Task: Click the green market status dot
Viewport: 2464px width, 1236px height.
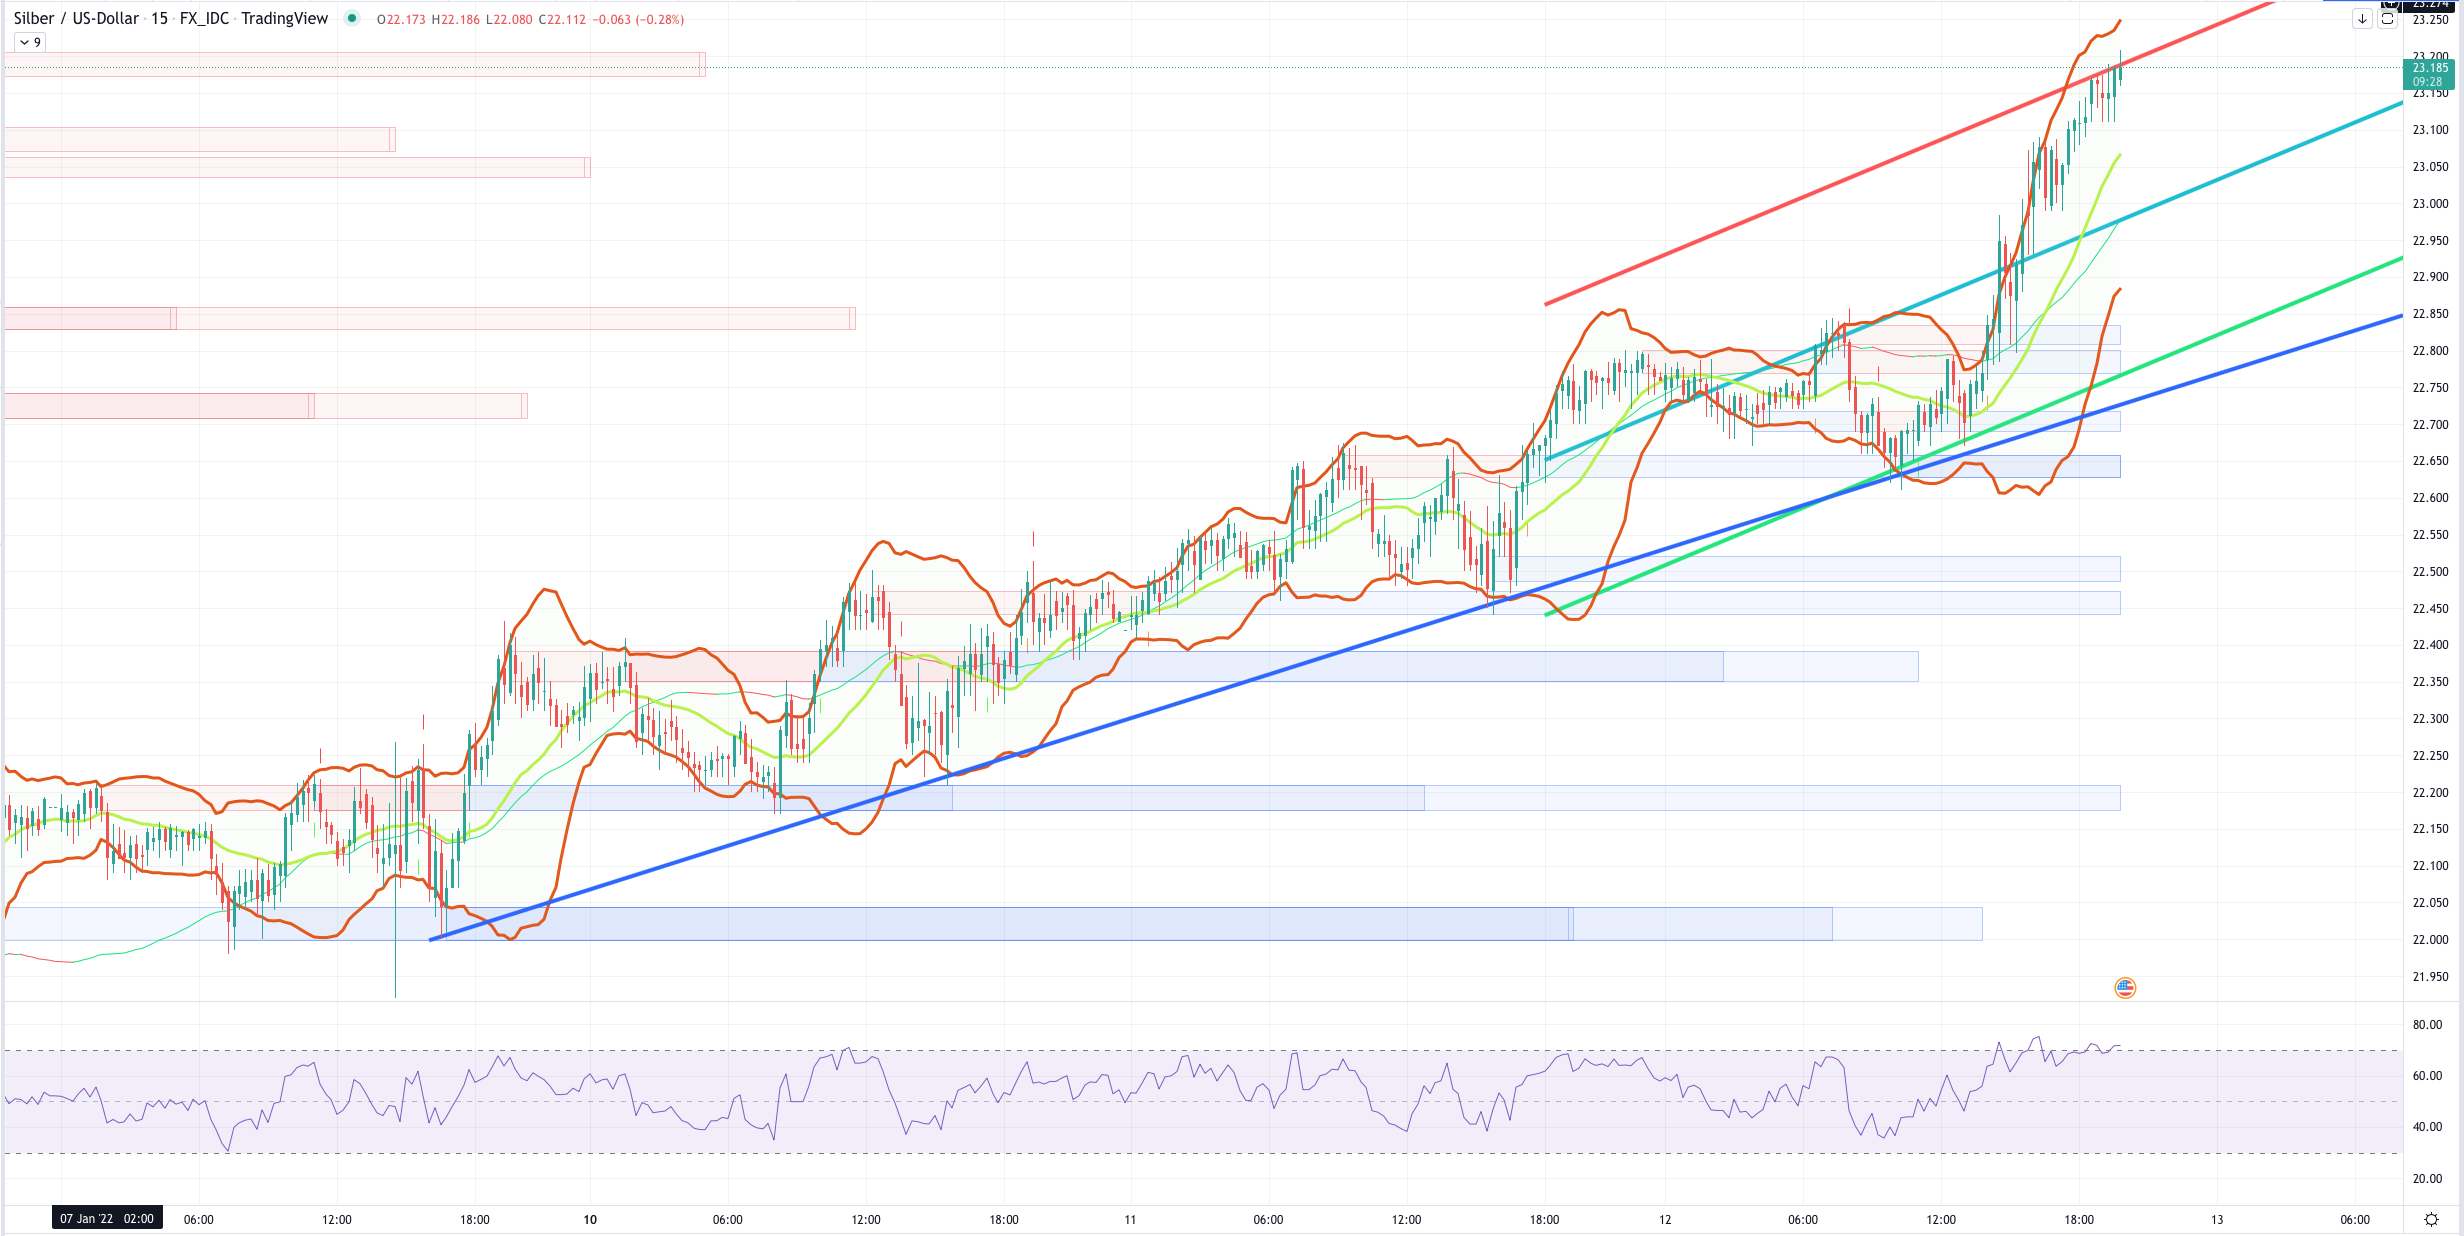Action: click(x=352, y=18)
